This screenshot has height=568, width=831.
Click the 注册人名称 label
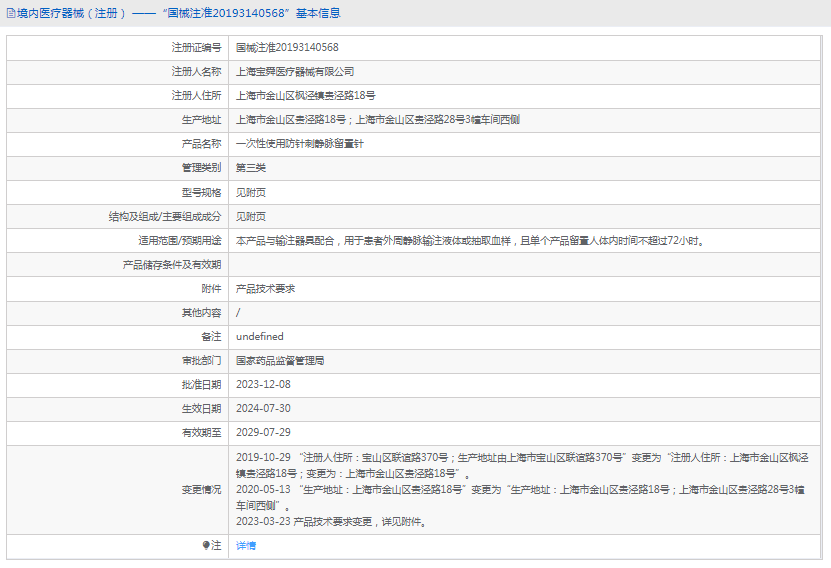pos(197,72)
